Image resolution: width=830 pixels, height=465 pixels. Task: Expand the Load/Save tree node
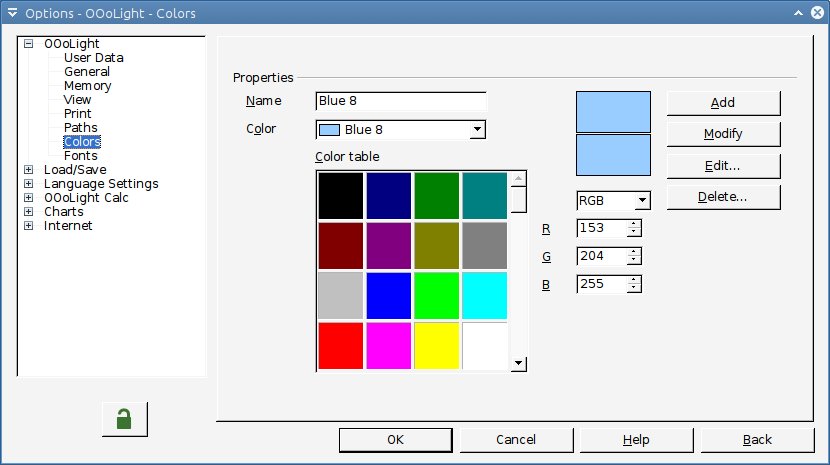click(x=29, y=169)
